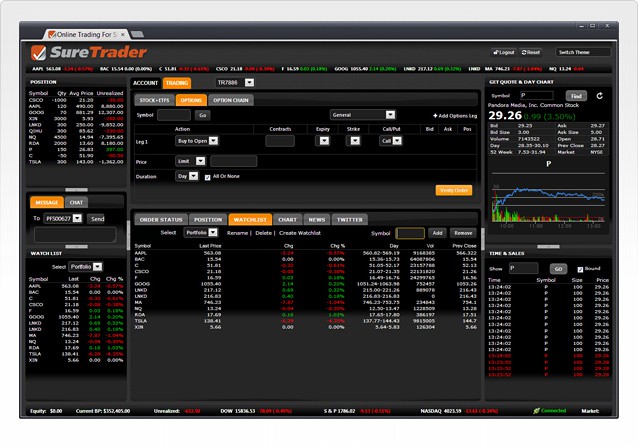Screen dimensions: 638x446
Task: Click the splitter handle below Position panel
Action: coord(76,190)
